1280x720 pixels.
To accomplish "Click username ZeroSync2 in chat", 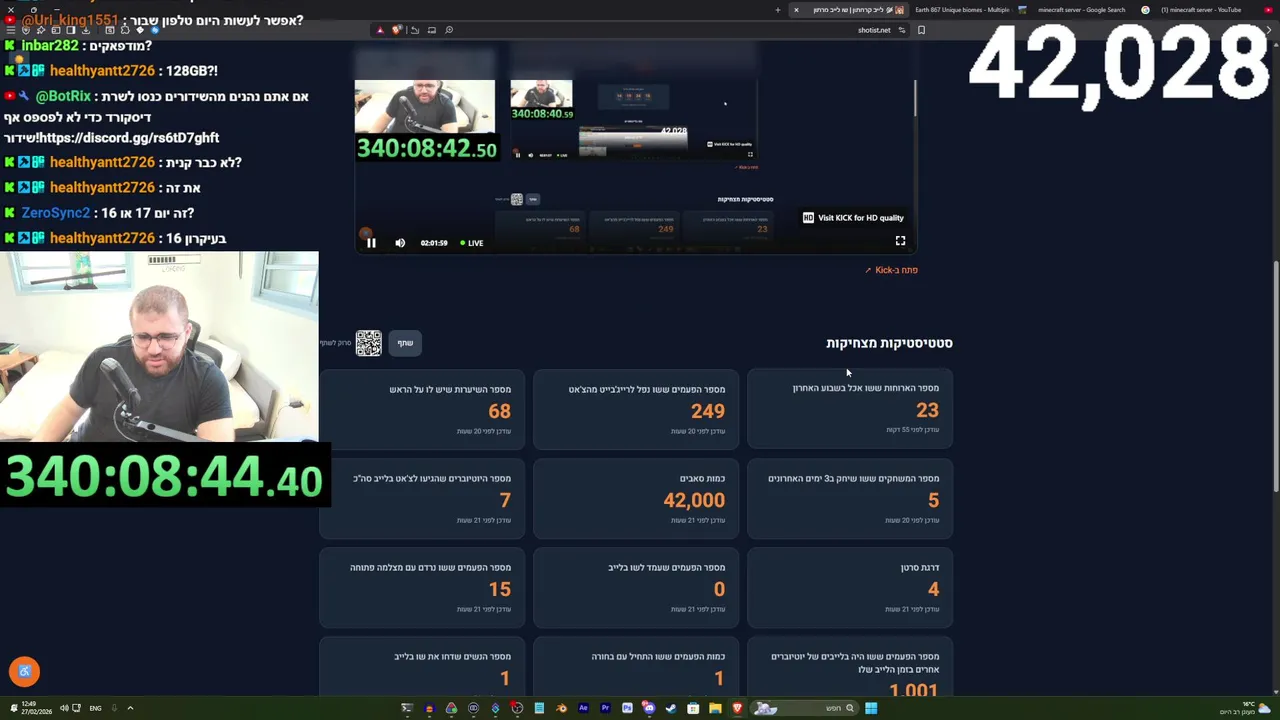I will (x=56, y=213).
